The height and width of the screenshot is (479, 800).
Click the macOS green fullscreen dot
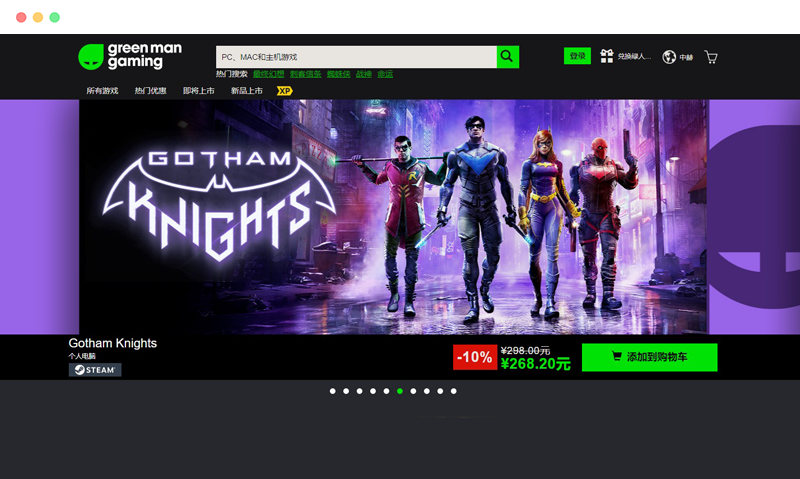55,17
